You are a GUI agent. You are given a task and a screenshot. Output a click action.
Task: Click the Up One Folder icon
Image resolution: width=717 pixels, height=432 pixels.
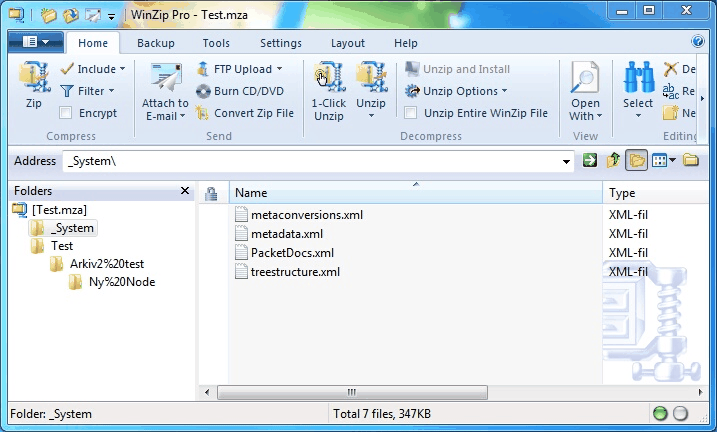click(x=613, y=160)
